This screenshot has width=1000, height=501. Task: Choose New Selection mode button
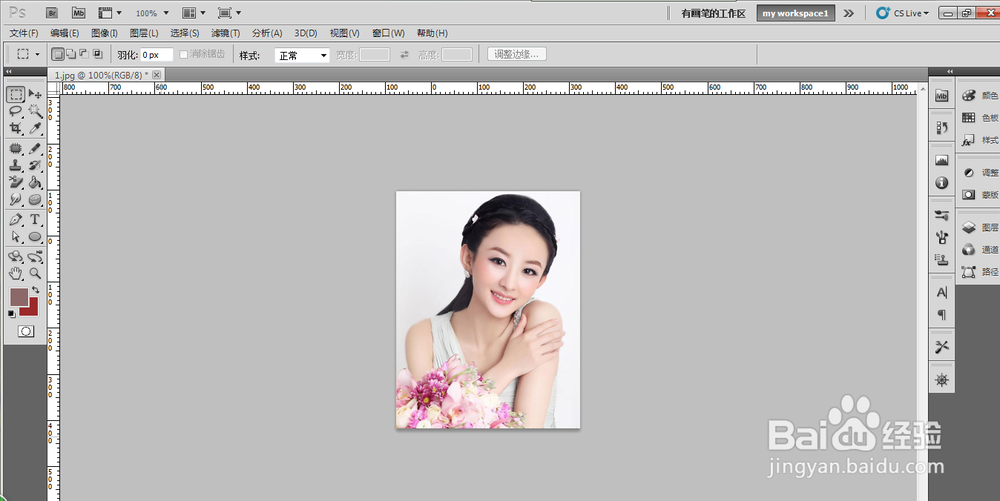coord(57,54)
